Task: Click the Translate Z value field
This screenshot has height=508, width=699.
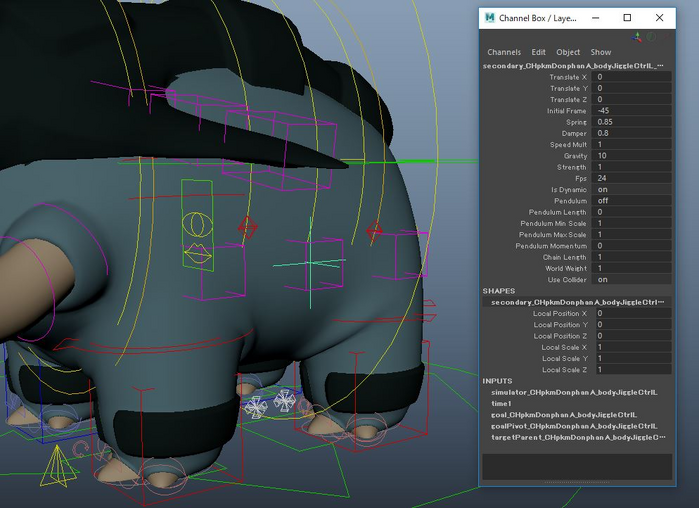Action: click(x=631, y=99)
